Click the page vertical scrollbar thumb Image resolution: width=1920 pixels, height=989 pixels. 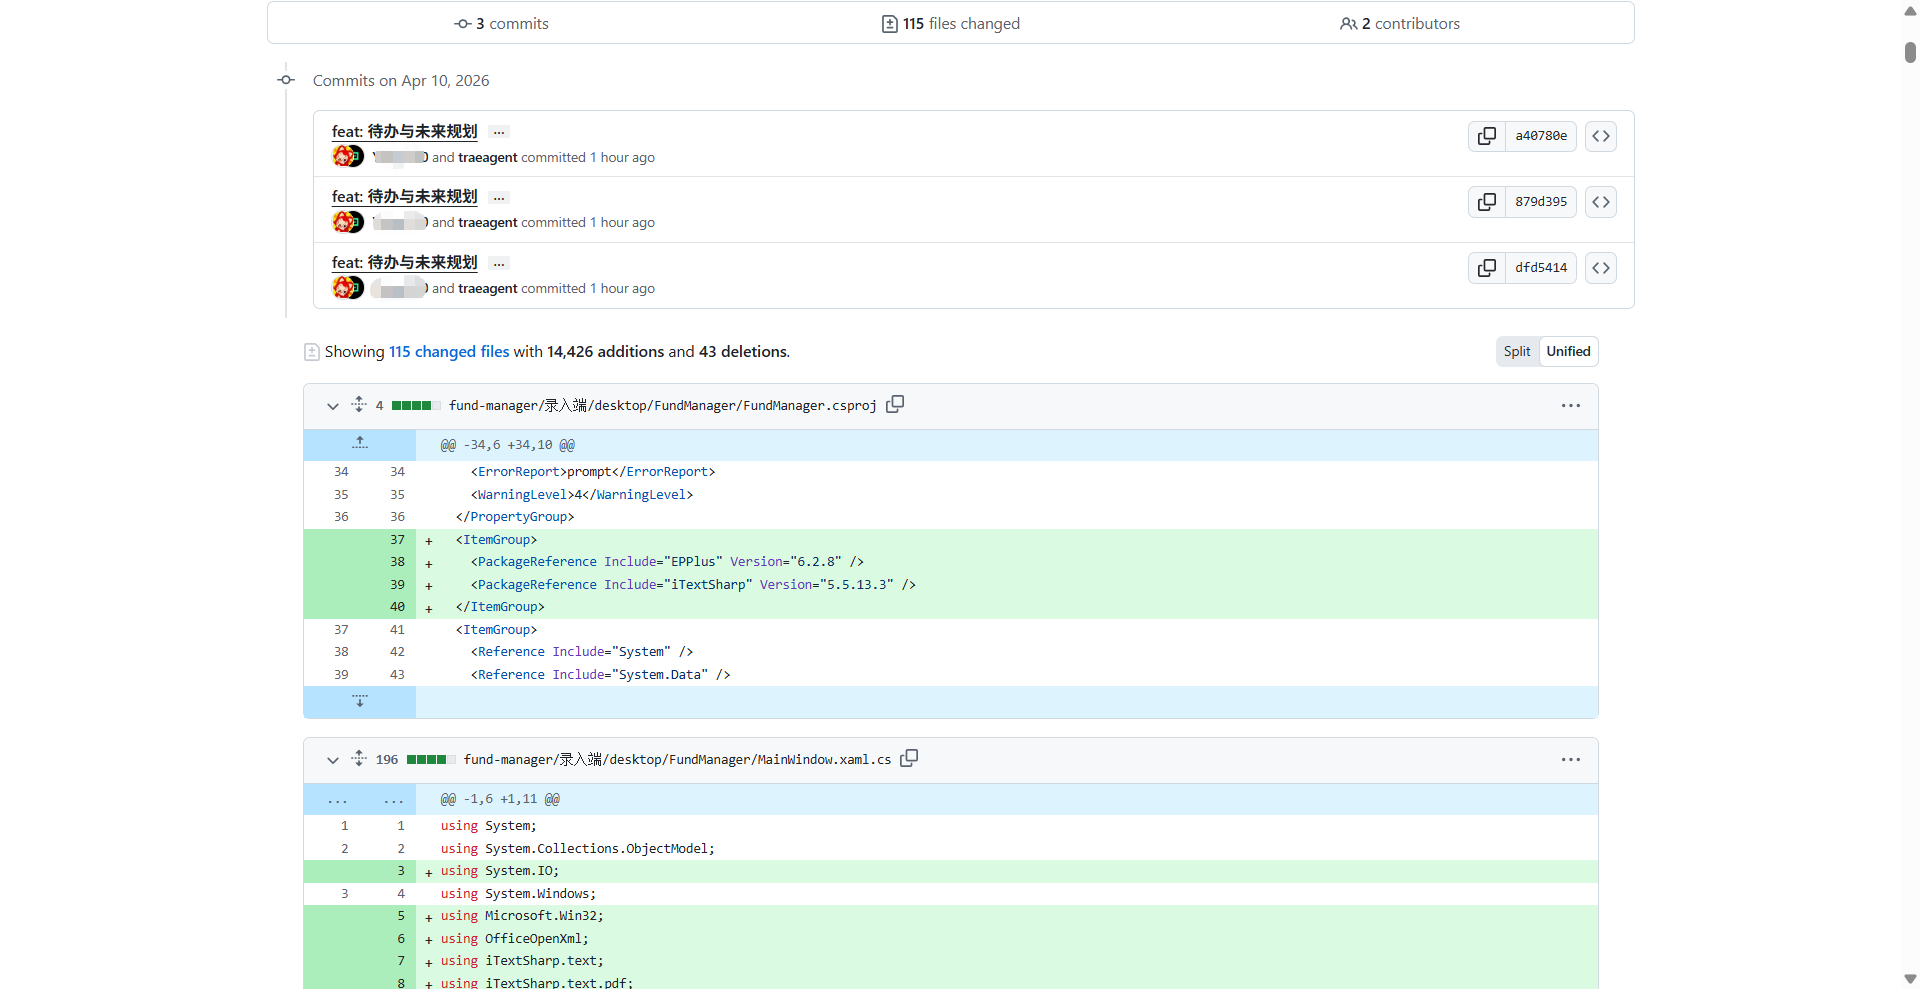point(1910,52)
